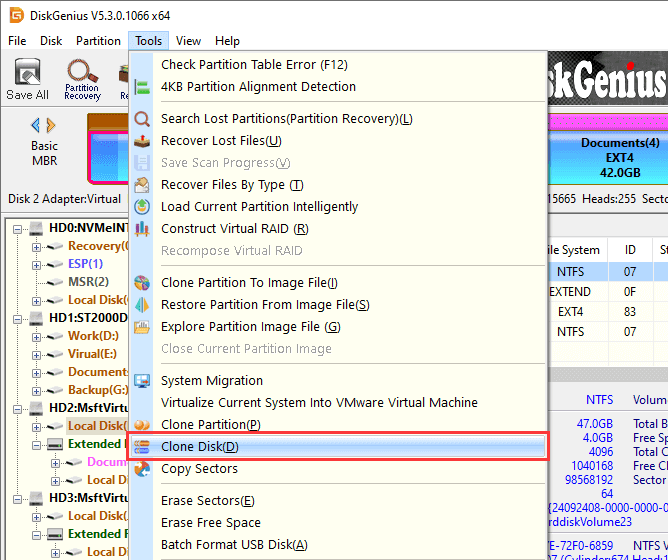Image resolution: width=668 pixels, height=560 pixels.
Task: Click the HD3 MsftVirtual disk drive icon
Action: tap(36, 498)
